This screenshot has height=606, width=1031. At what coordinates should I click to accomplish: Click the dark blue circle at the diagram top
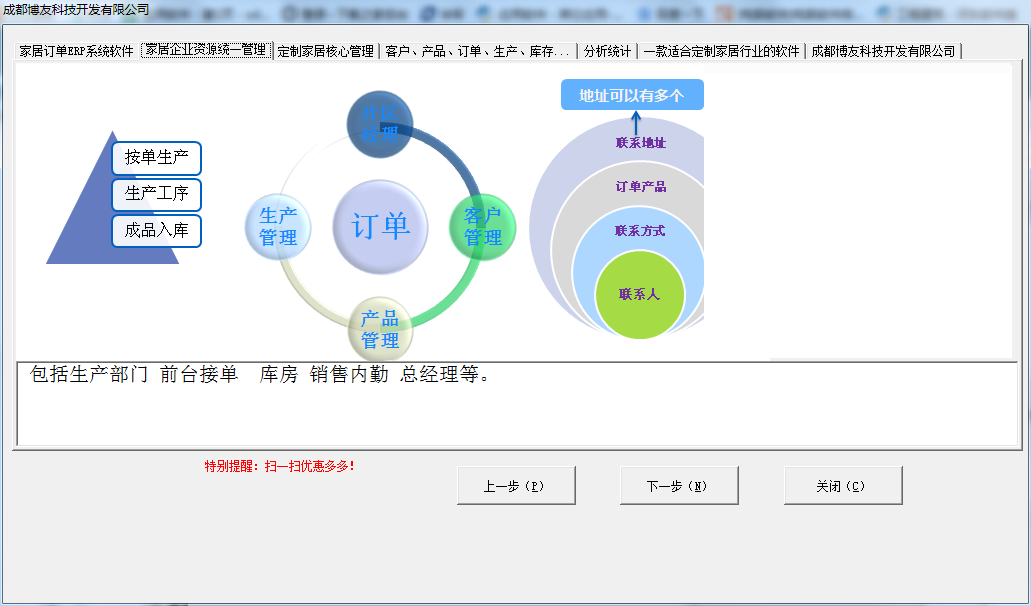(380, 122)
